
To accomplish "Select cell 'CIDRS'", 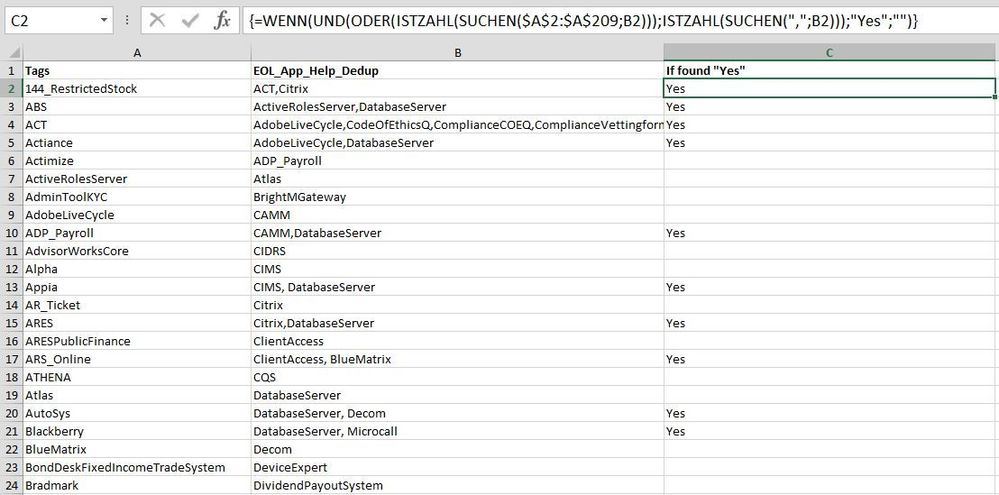I will click(457, 251).
